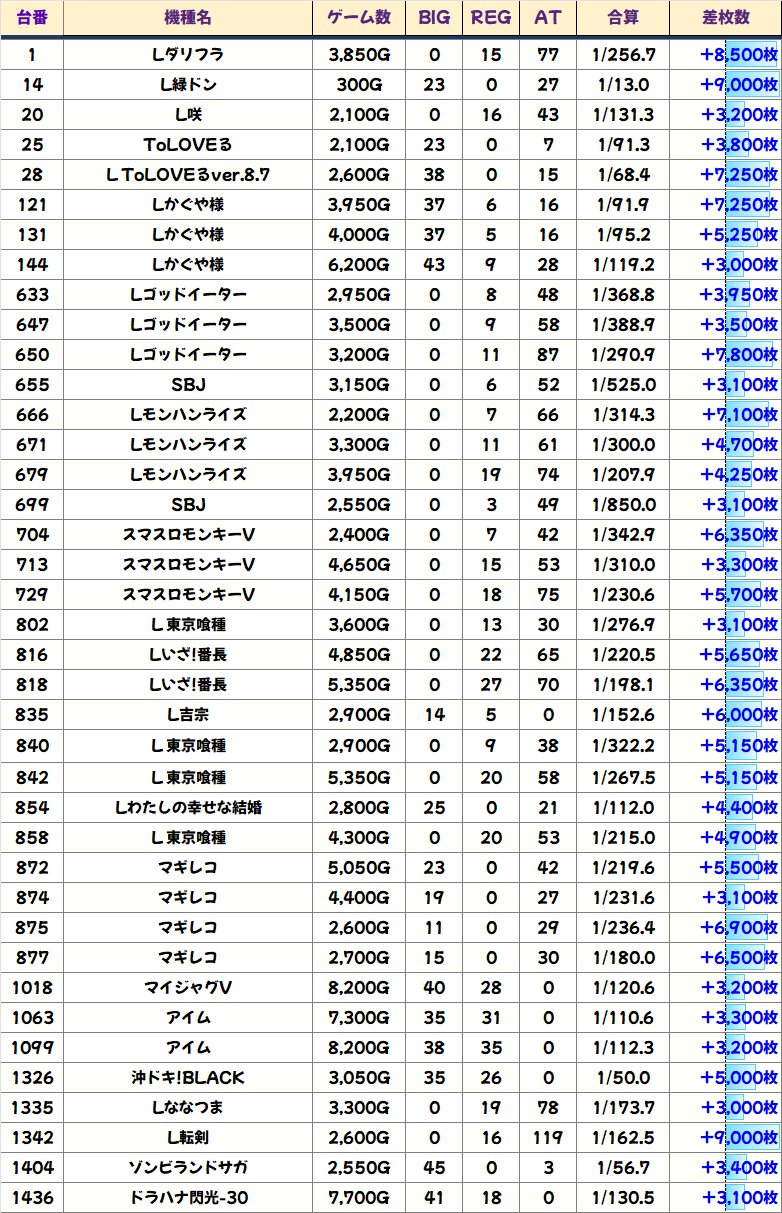Select the ゾンビランドサガ machine name
The height and width of the screenshot is (1213, 782).
click(188, 1168)
